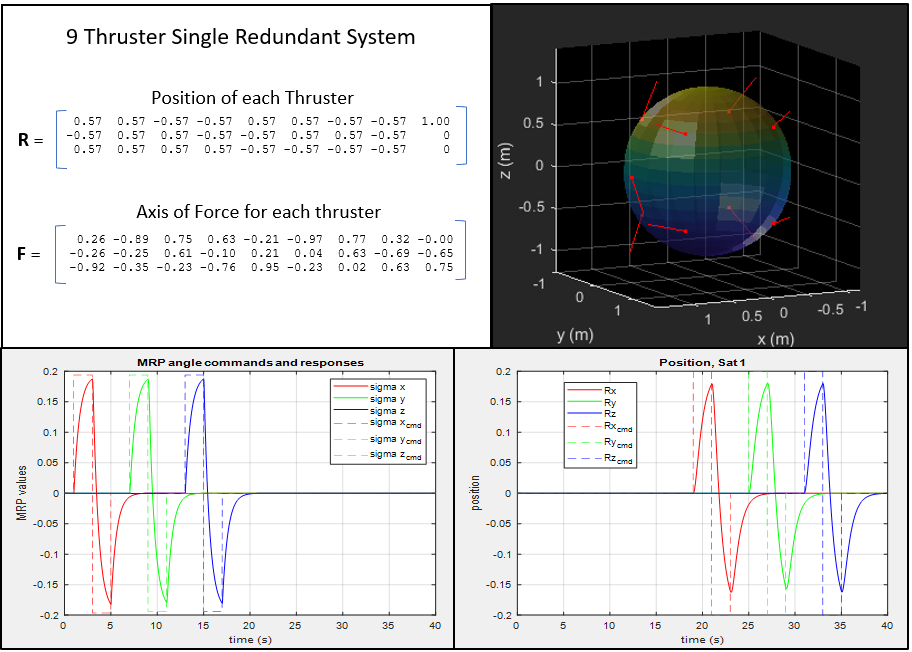
Task: Click the 40 tick on the Position plot time axis
Action: [x=887, y=625]
